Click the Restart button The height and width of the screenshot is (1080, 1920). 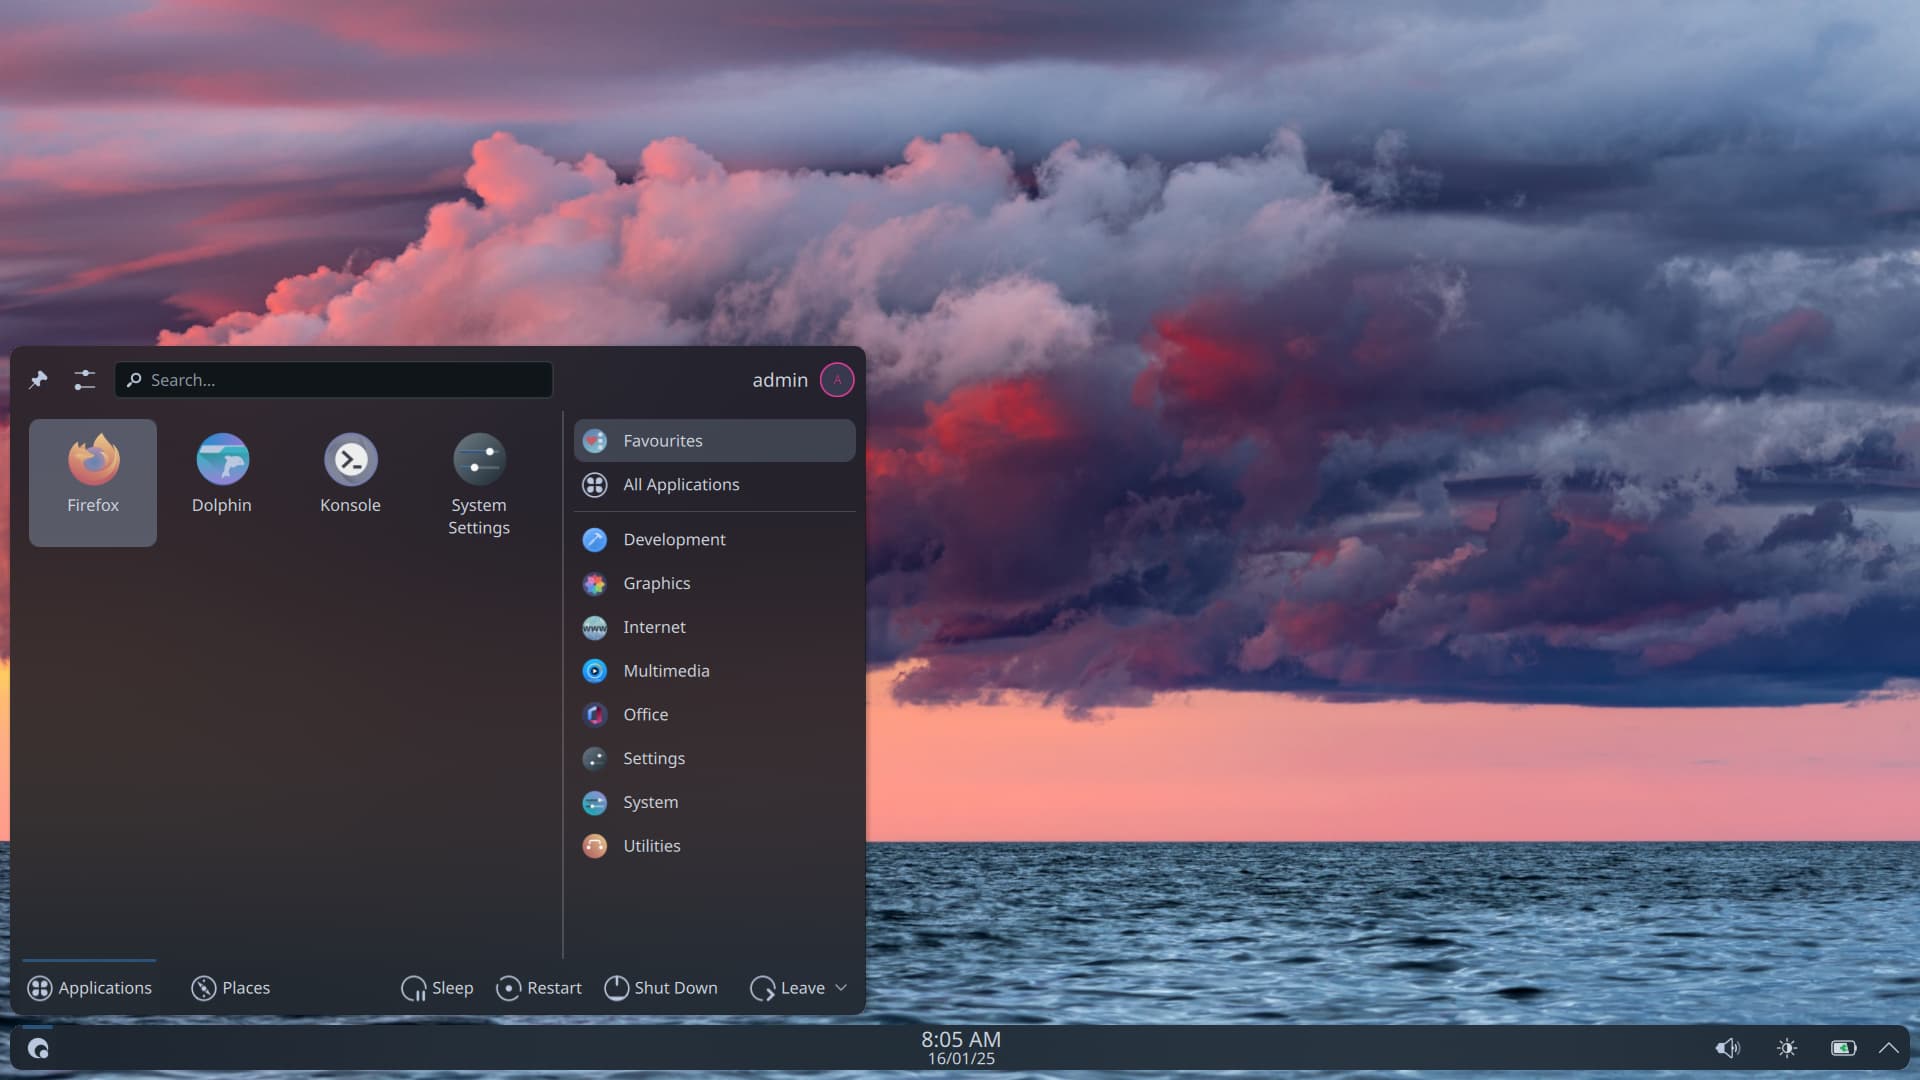(x=539, y=988)
